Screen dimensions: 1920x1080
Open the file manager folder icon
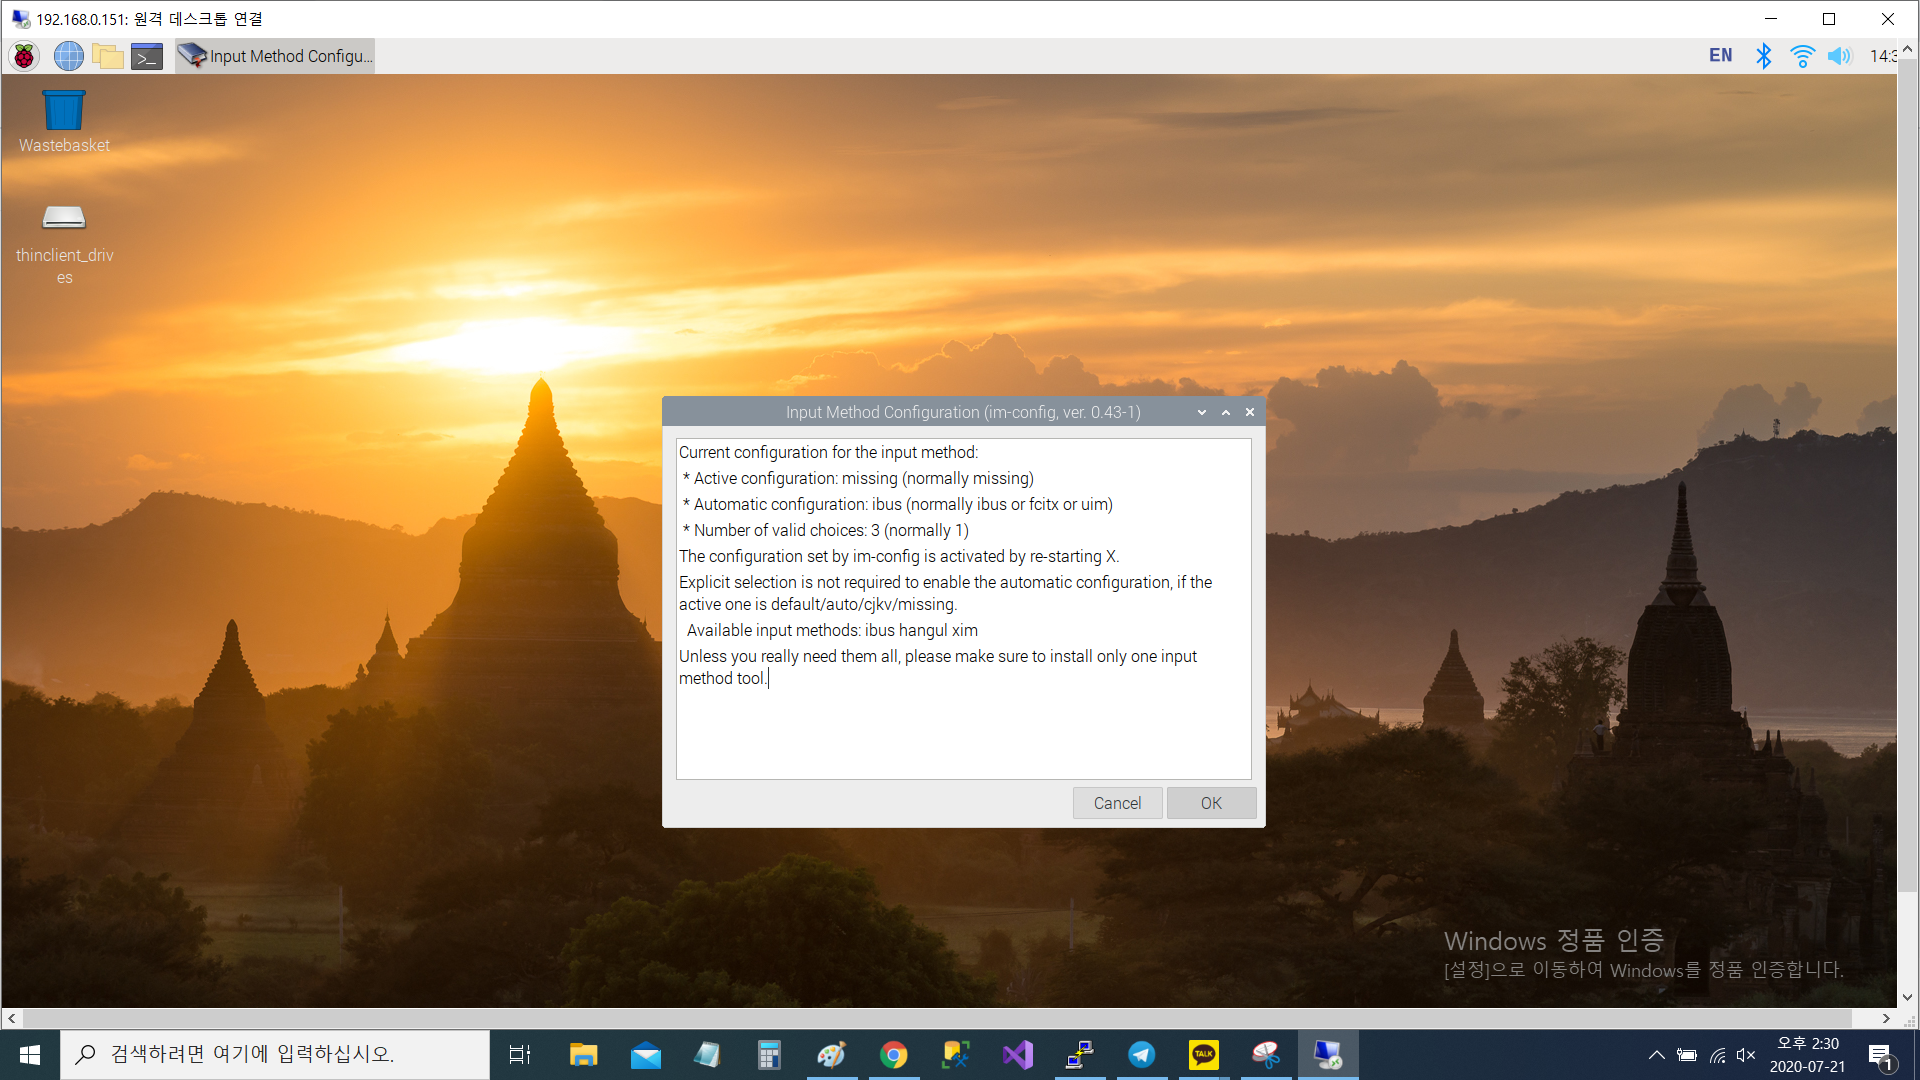click(107, 56)
